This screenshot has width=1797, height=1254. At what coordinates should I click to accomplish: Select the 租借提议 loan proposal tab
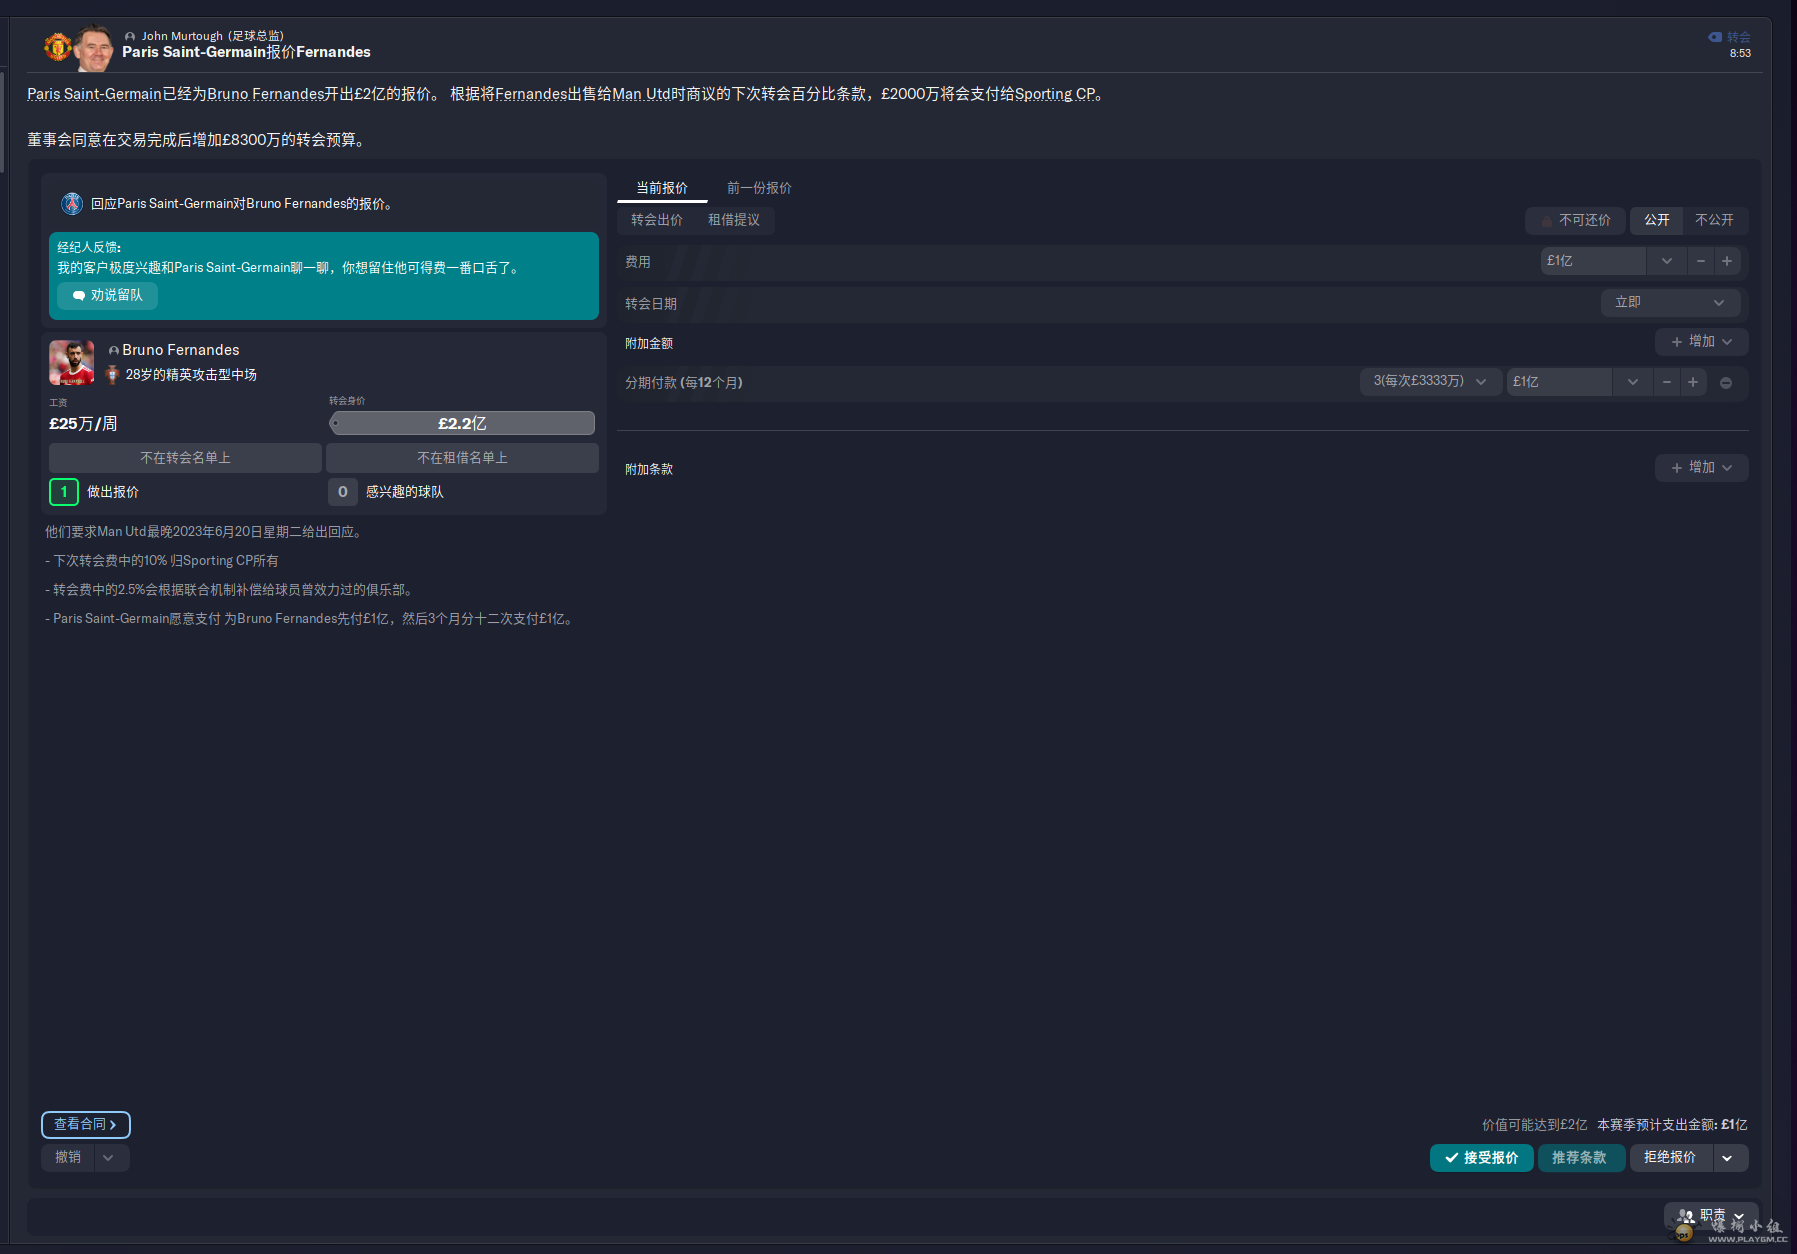click(x=734, y=220)
